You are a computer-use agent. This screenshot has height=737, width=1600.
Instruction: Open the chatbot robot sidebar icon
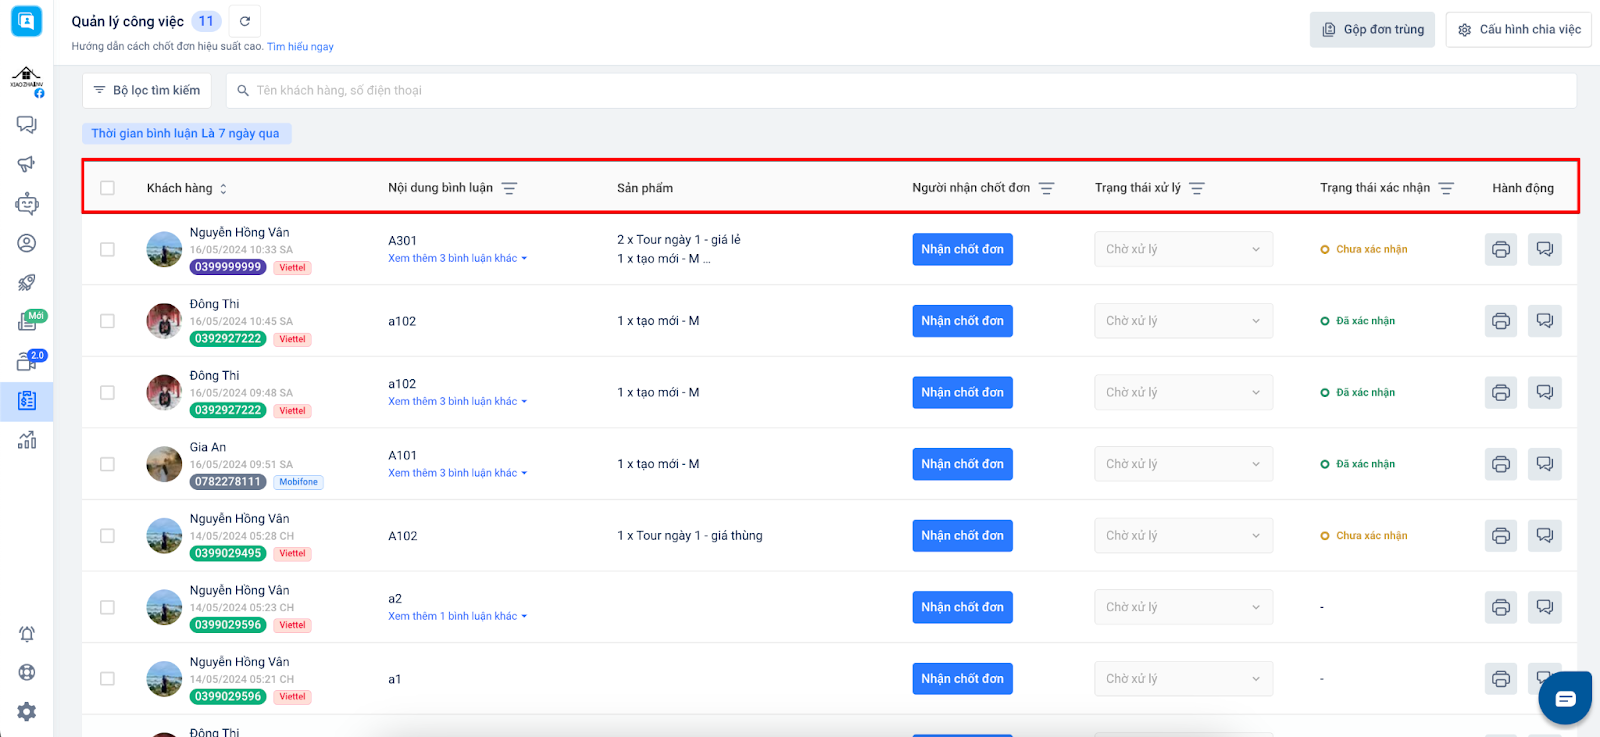pos(27,204)
